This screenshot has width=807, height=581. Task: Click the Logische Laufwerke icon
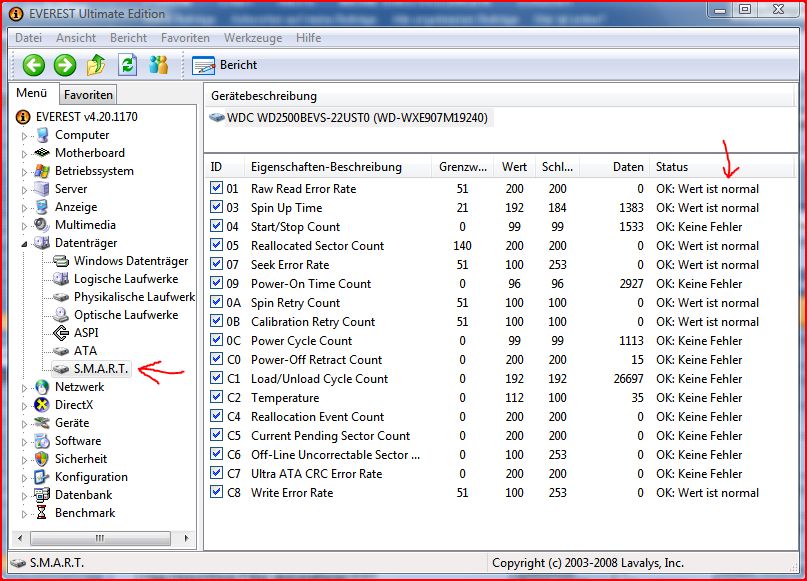tap(61, 279)
